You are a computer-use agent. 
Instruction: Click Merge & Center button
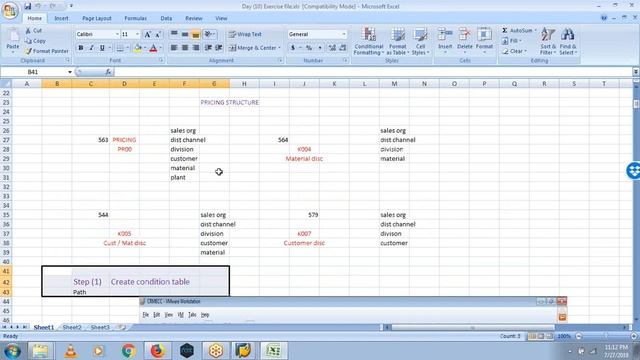coord(255,48)
